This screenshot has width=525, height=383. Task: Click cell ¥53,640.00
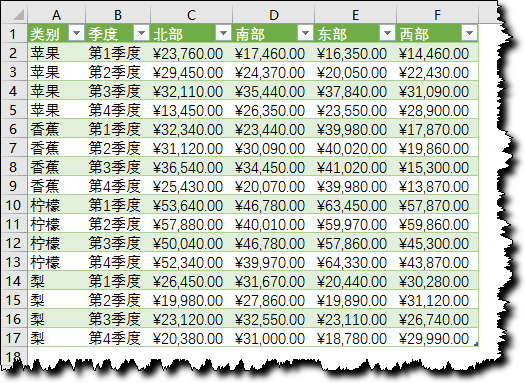[191, 205]
